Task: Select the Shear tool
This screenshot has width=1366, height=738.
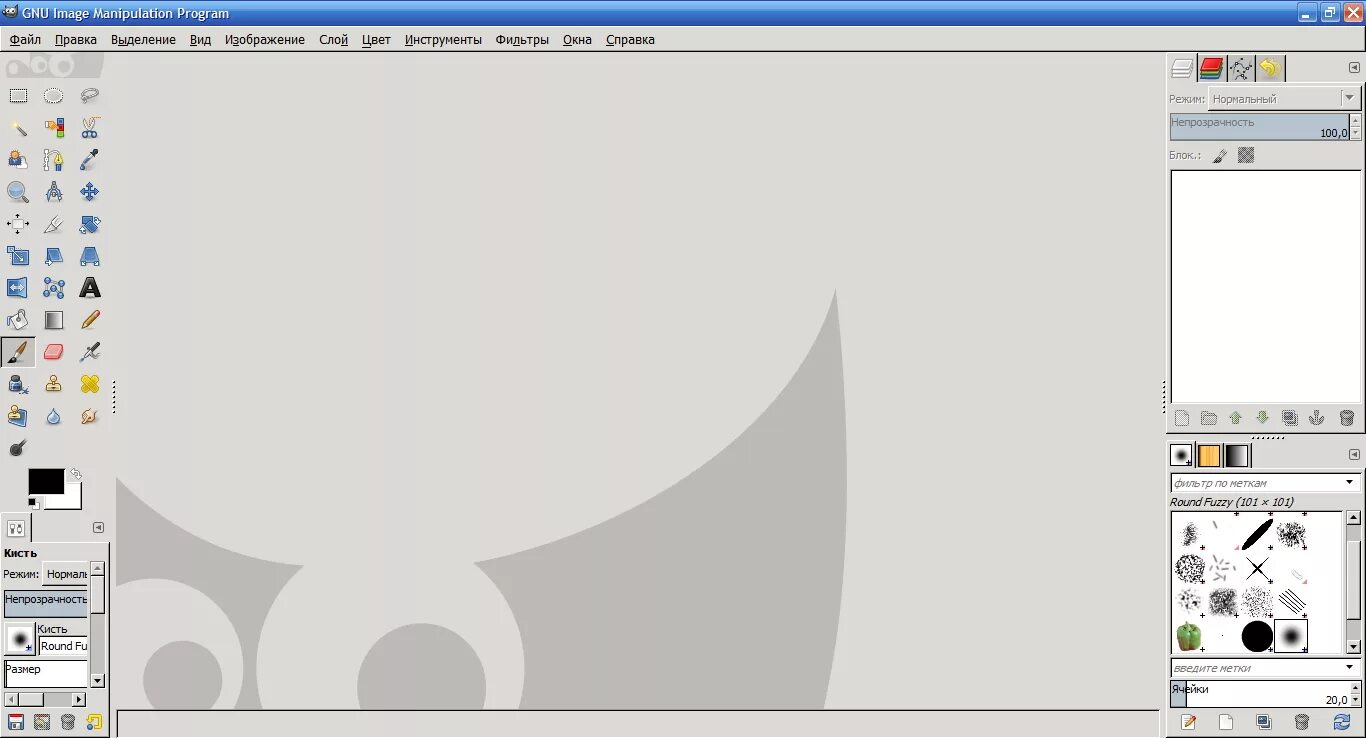Action: pyautogui.click(x=54, y=256)
